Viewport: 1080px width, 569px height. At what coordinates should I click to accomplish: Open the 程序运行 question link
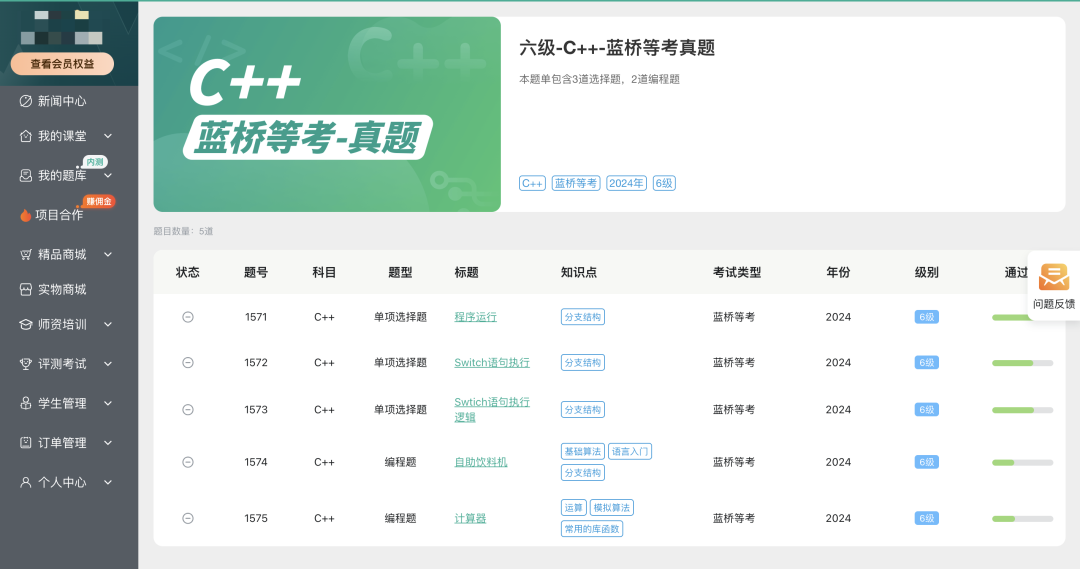475,317
